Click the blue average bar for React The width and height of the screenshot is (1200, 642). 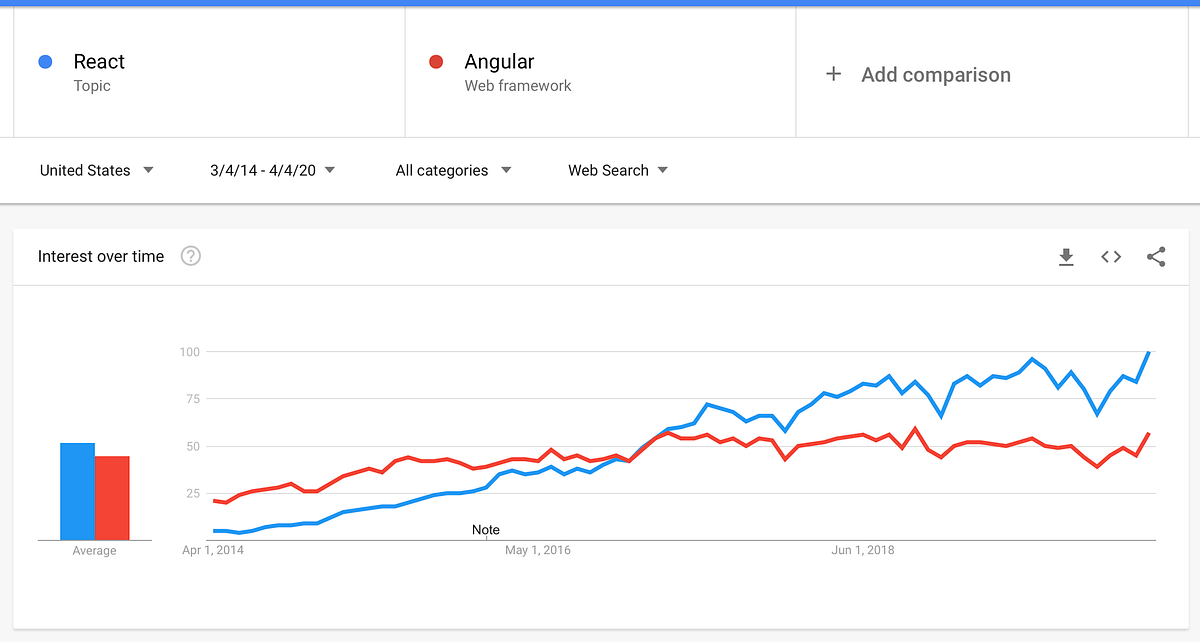pos(78,490)
